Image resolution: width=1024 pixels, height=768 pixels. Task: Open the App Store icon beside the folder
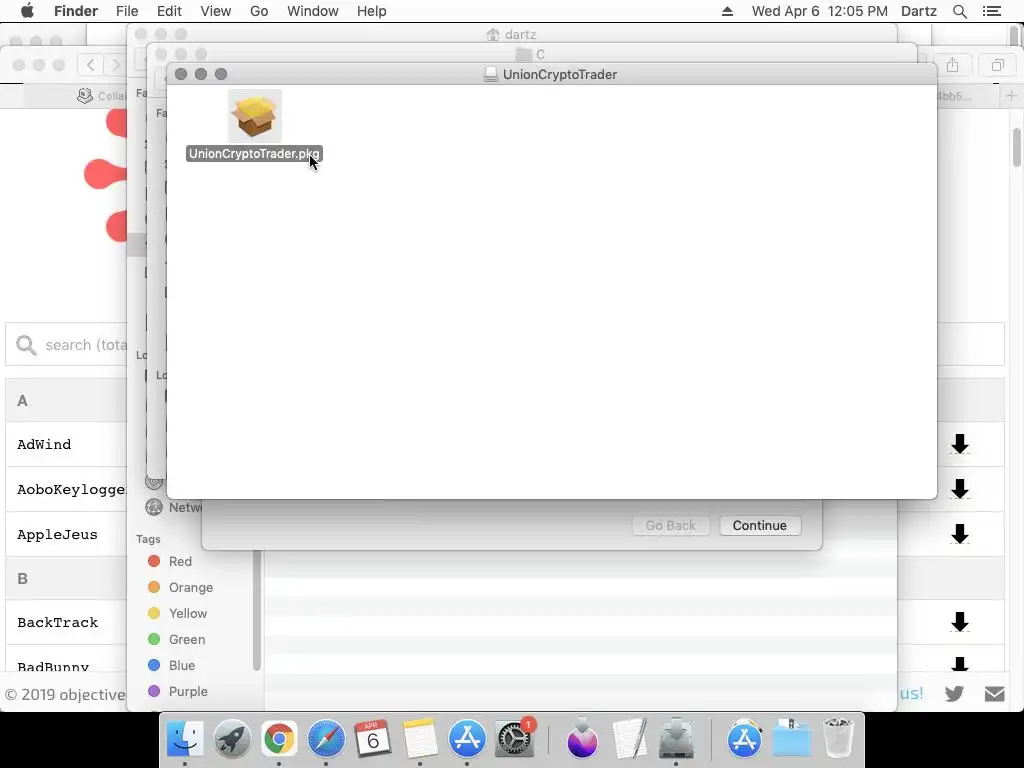tap(744, 739)
